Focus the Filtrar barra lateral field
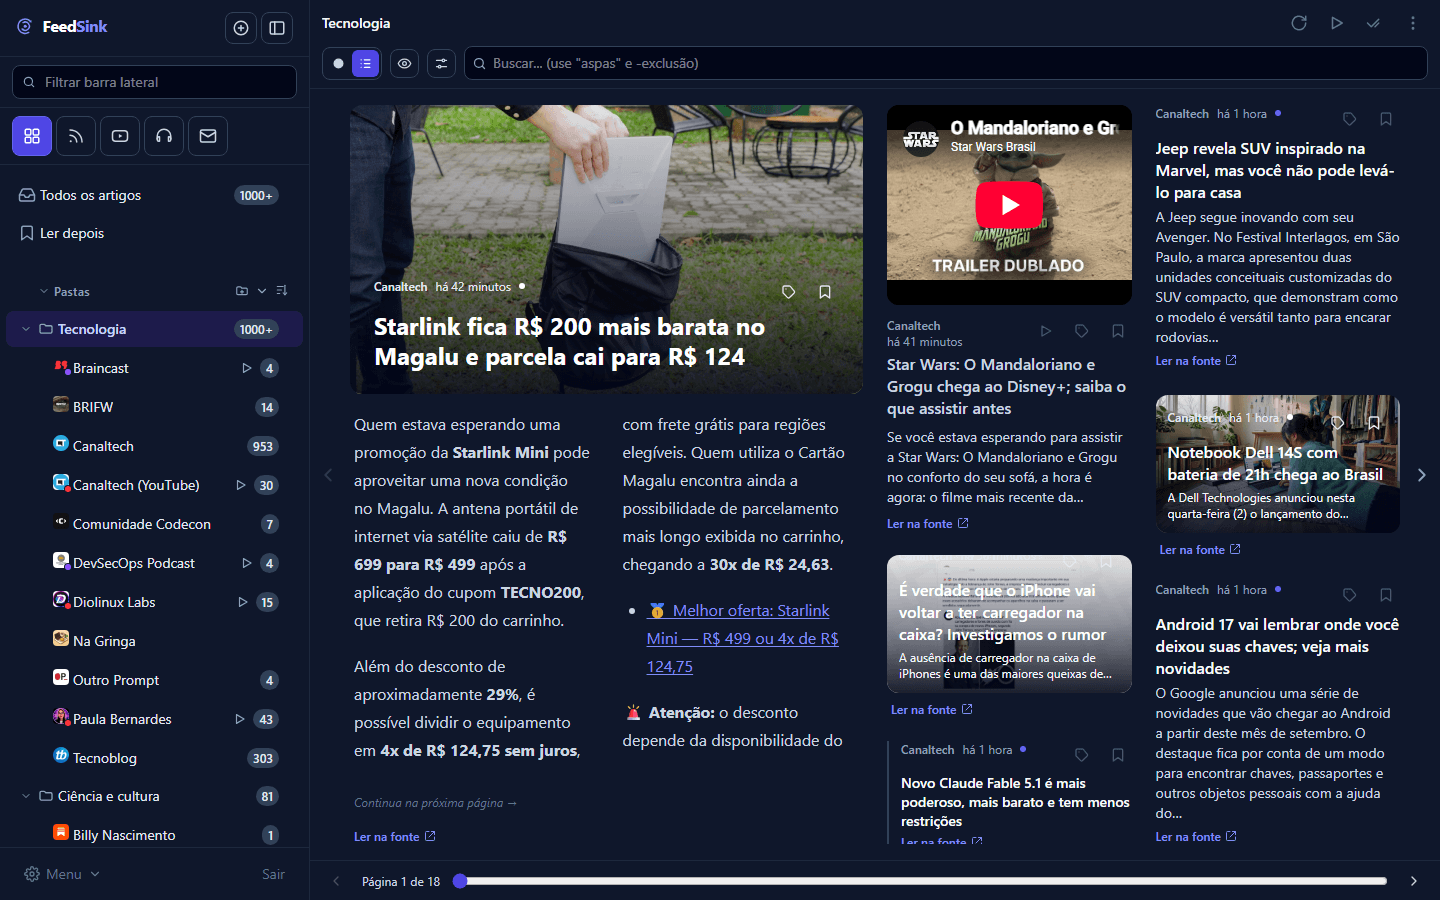 [154, 82]
